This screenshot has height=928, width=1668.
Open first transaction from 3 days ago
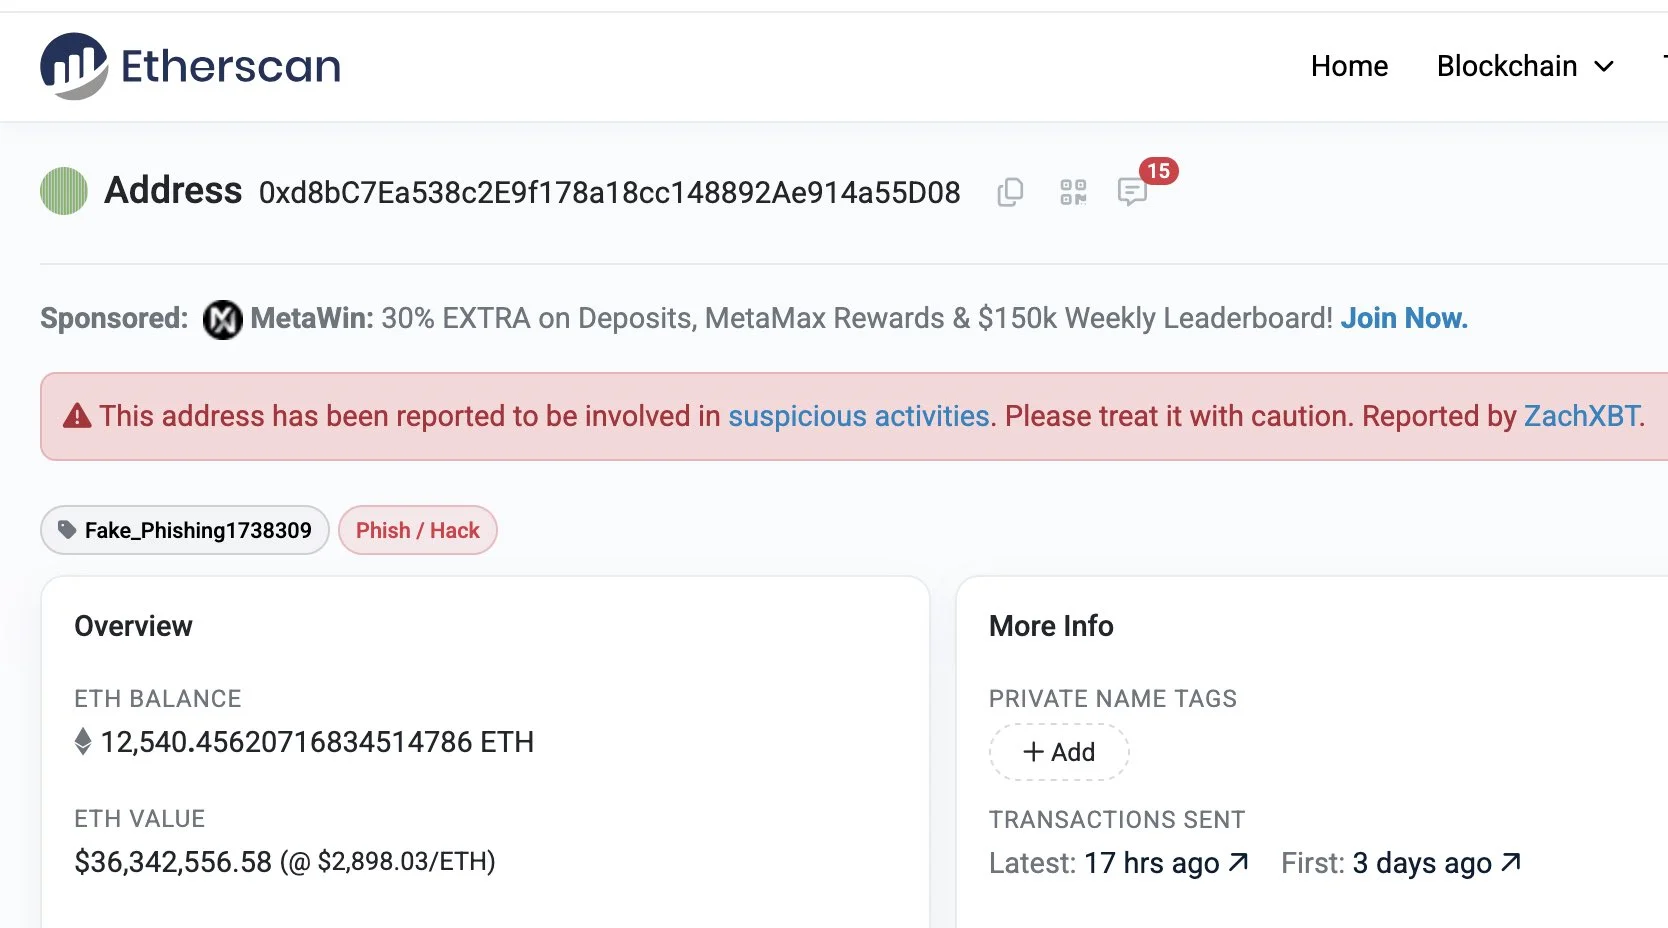pos(1436,863)
